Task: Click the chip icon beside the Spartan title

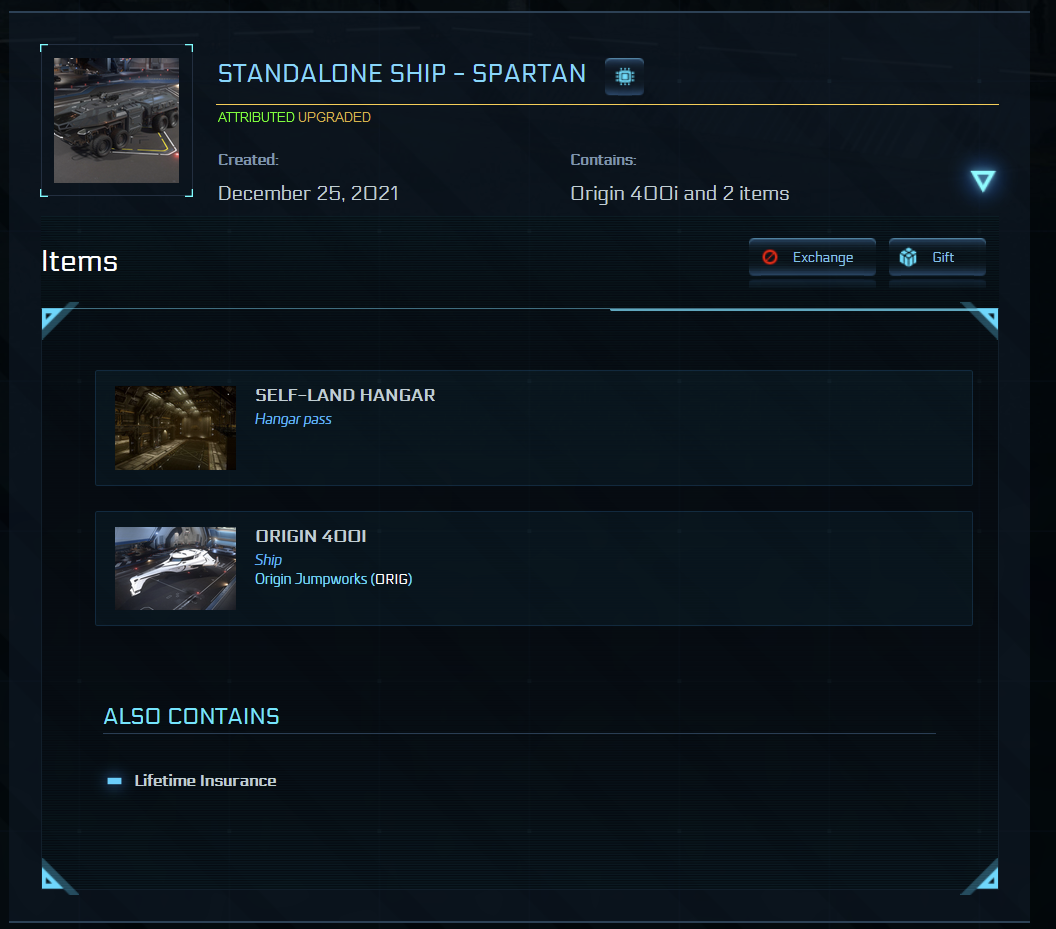Action: pos(625,76)
